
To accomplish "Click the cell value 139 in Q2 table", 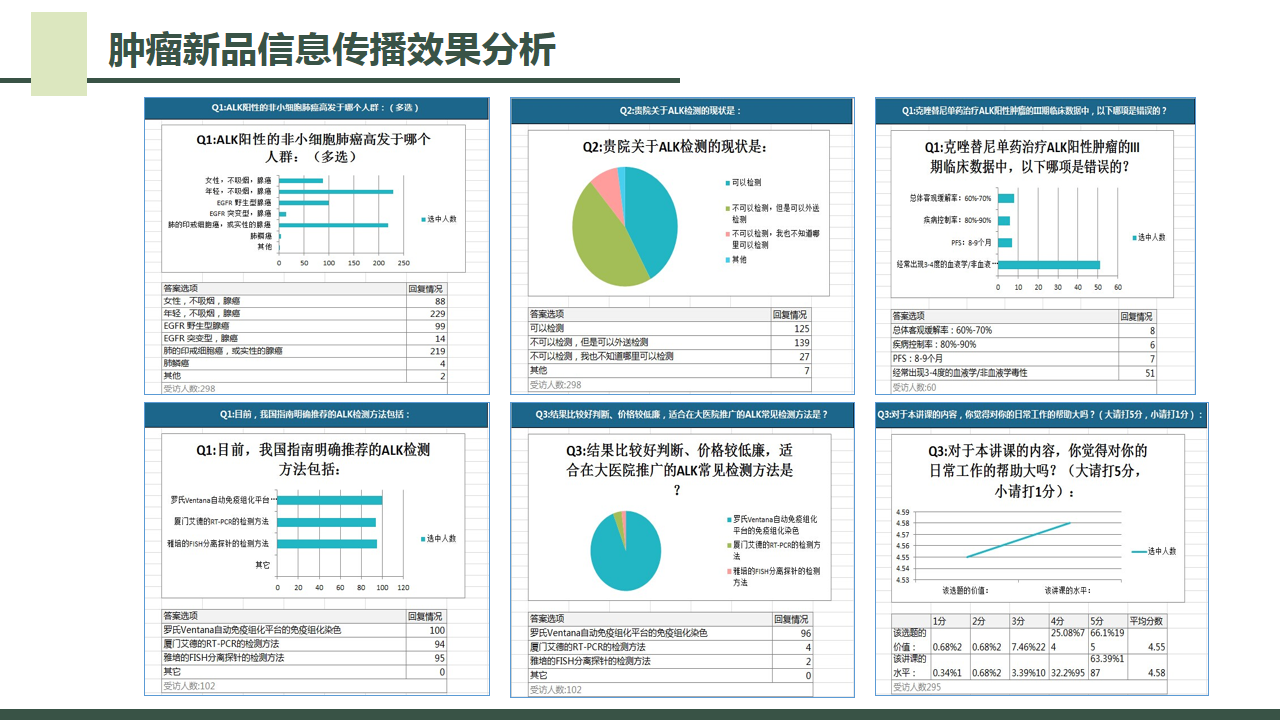I will tap(801, 342).
